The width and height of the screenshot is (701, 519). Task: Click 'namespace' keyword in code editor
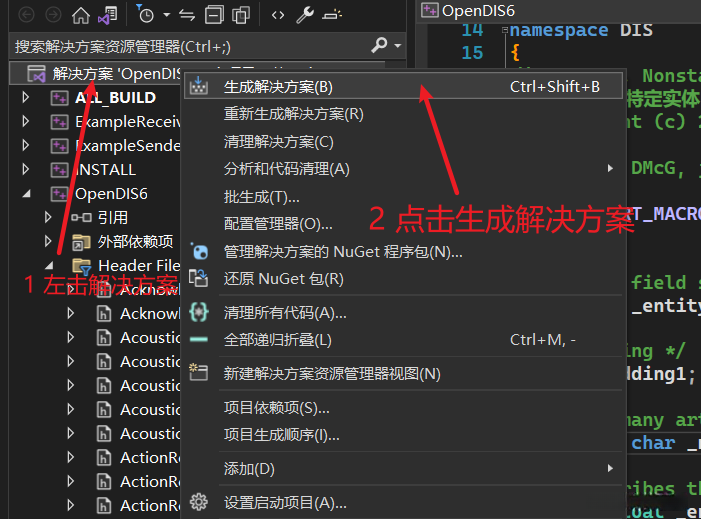point(559,30)
